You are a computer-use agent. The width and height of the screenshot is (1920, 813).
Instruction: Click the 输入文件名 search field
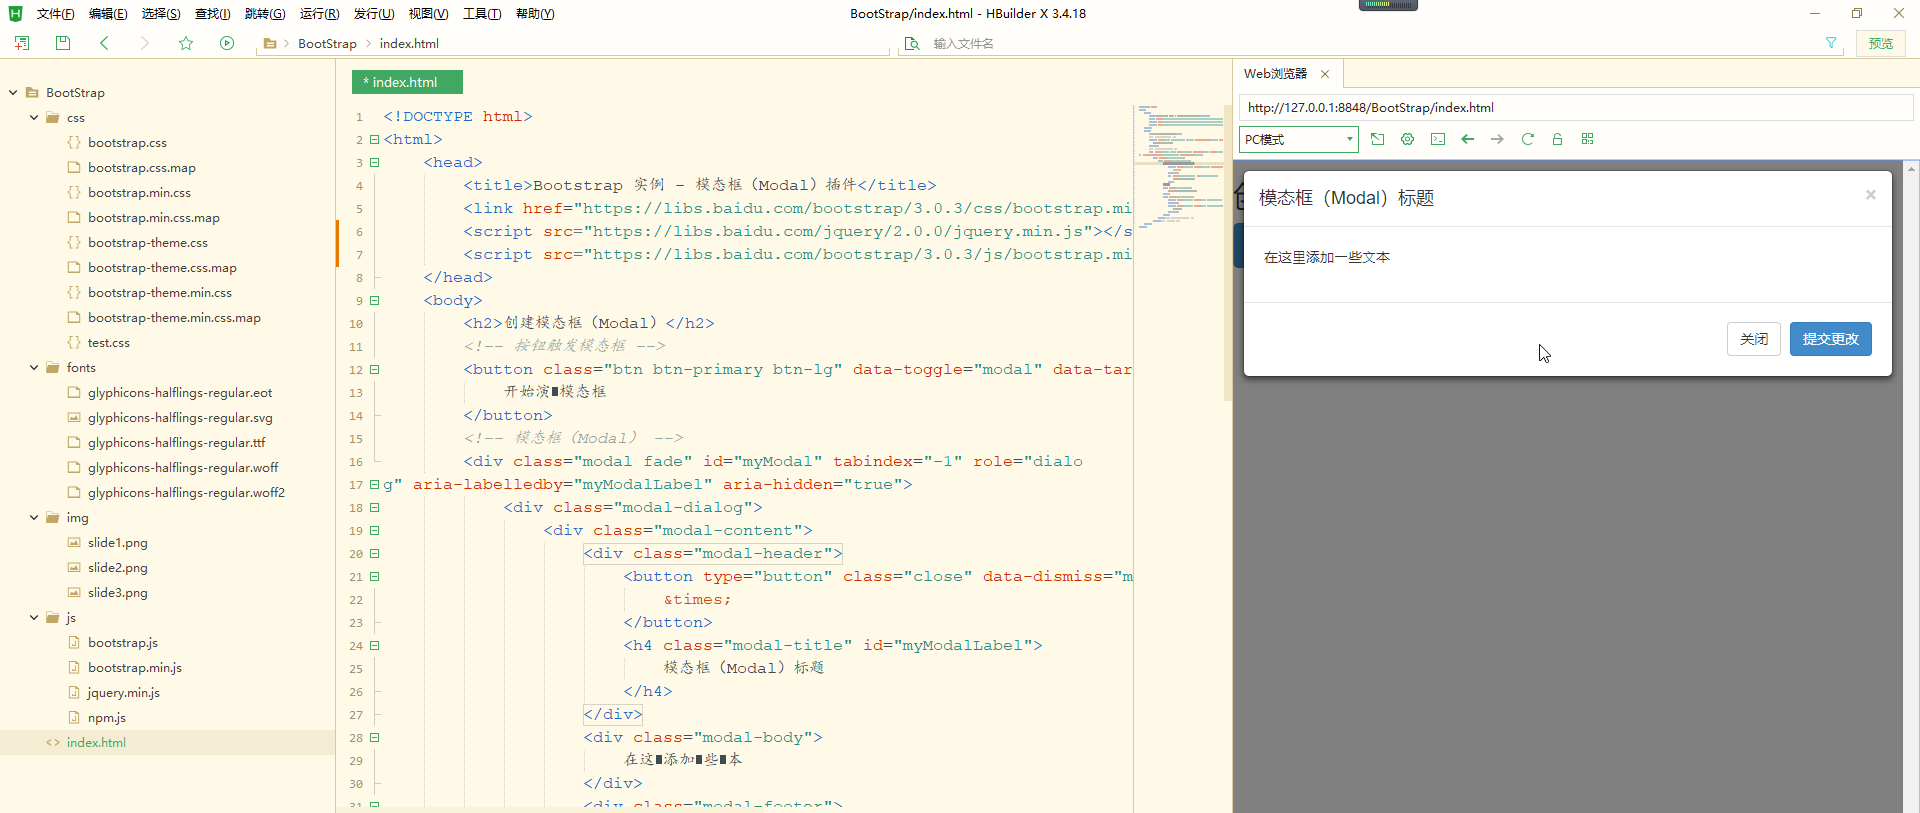point(1370,44)
